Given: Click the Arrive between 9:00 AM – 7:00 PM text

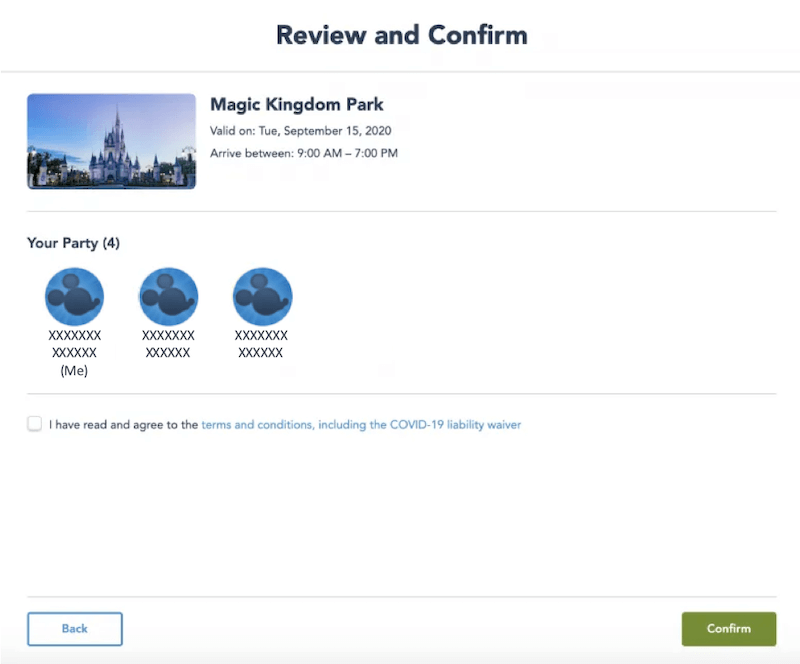Looking at the screenshot, I should (x=304, y=153).
